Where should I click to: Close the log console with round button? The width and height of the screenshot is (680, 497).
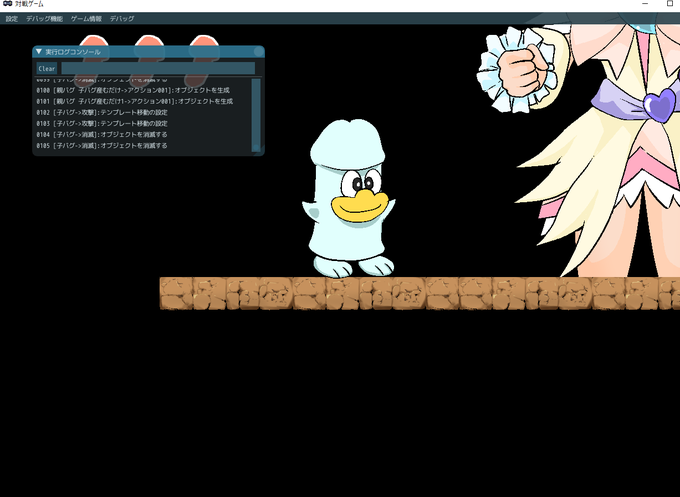tap(258, 52)
